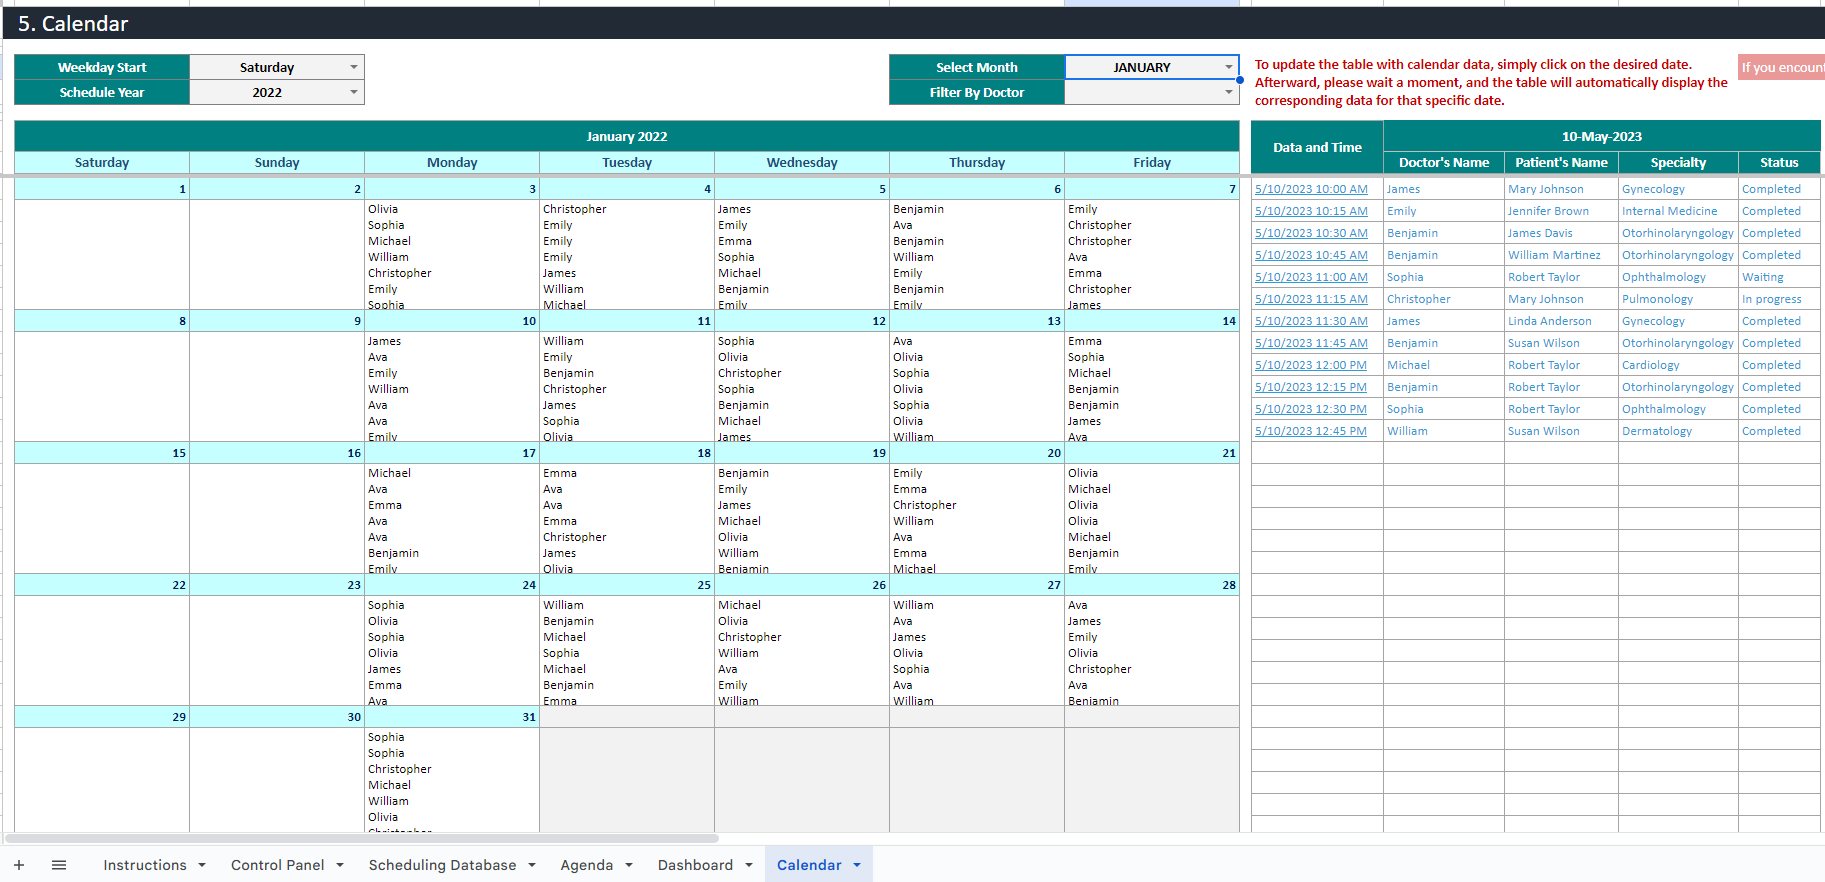Select the Jennifer Brown patient cell
1825x882 pixels.
[1561, 211]
